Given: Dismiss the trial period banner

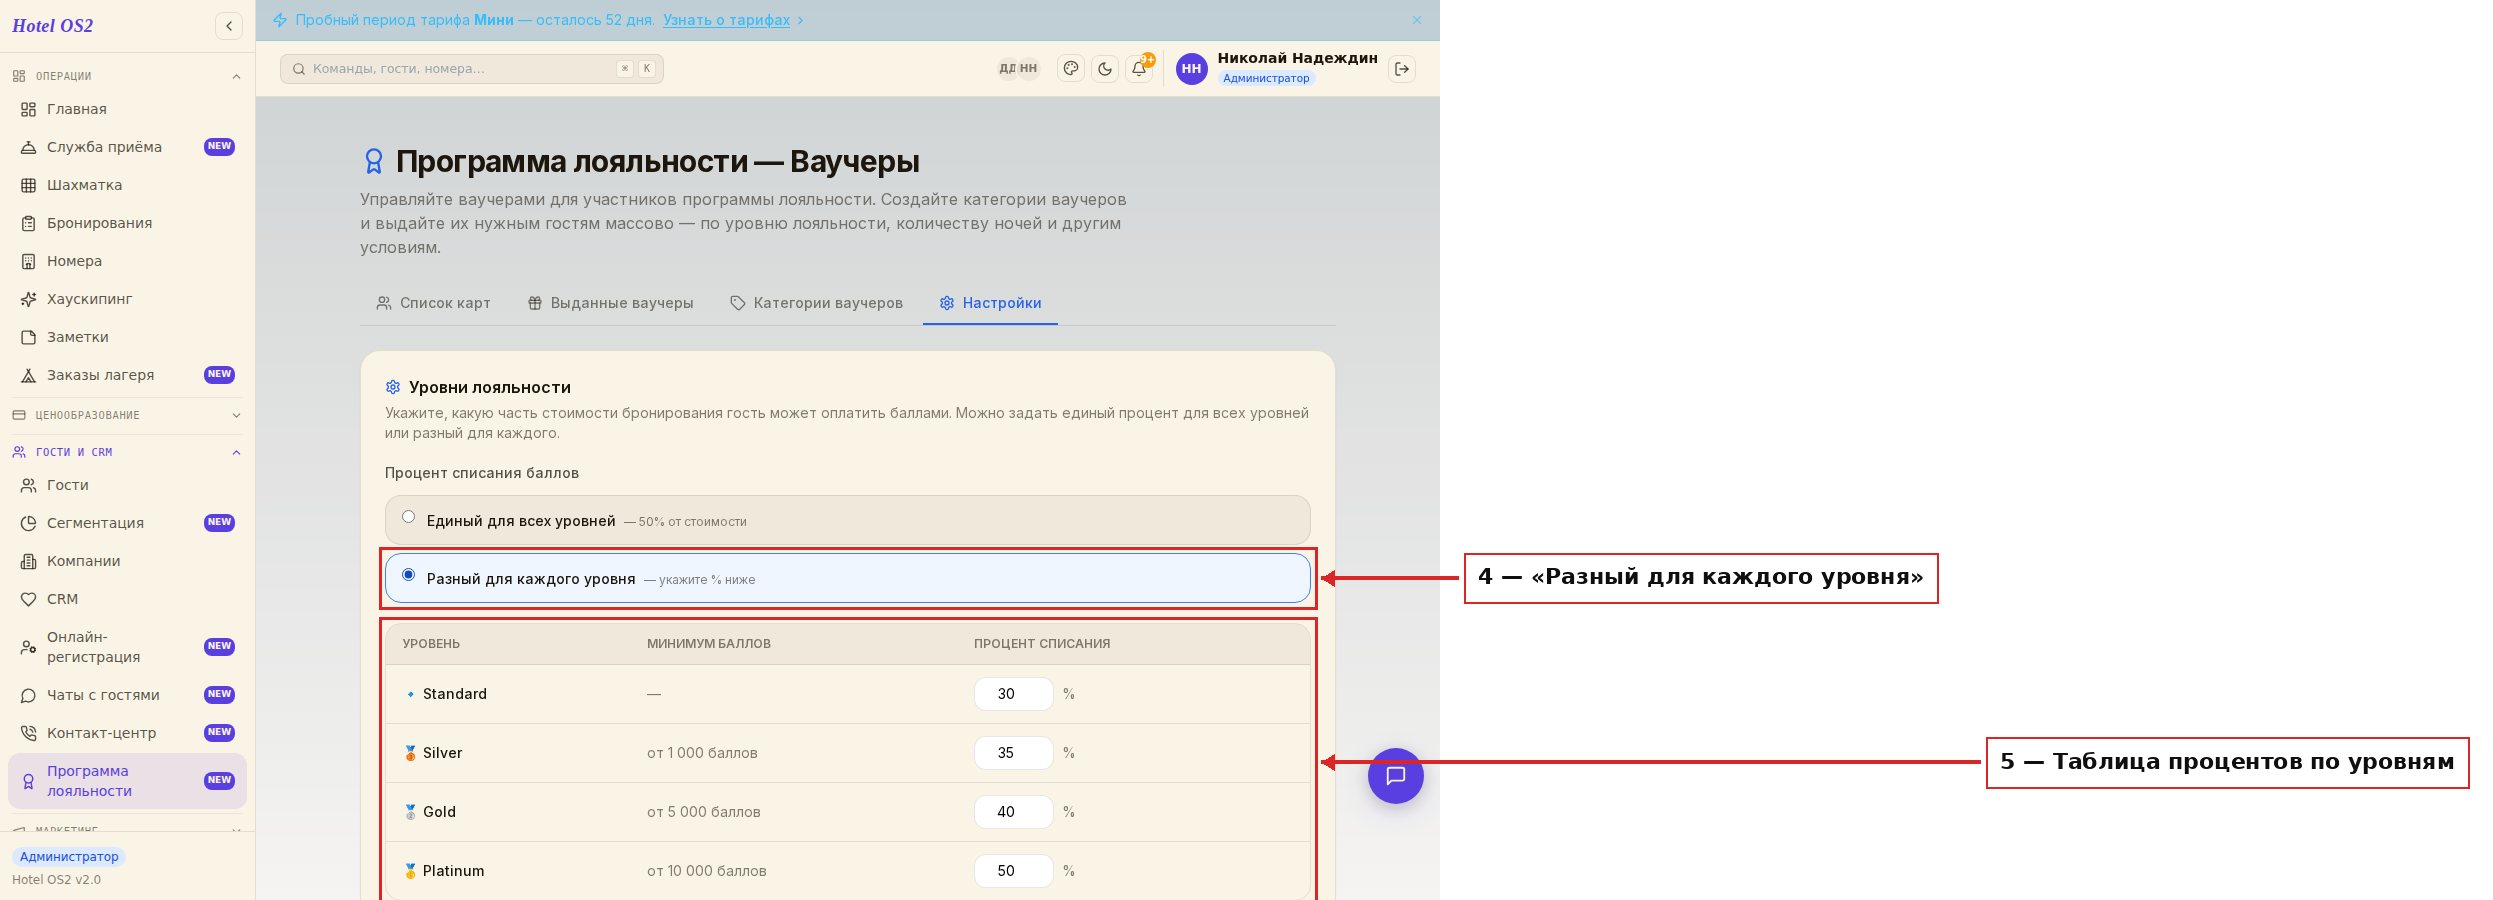Looking at the screenshot, I should pos(1417,20).
